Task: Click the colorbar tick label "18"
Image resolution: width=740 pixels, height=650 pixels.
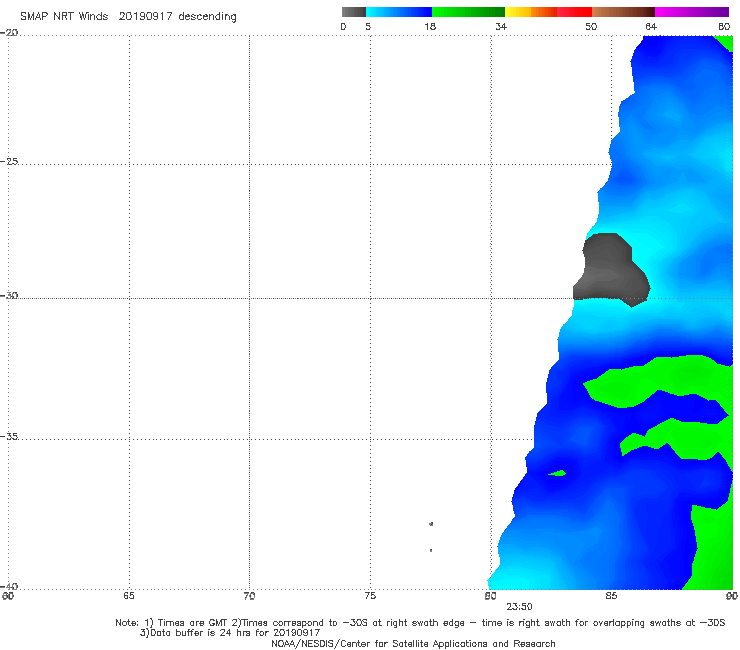Action: (x=430, y=27)
